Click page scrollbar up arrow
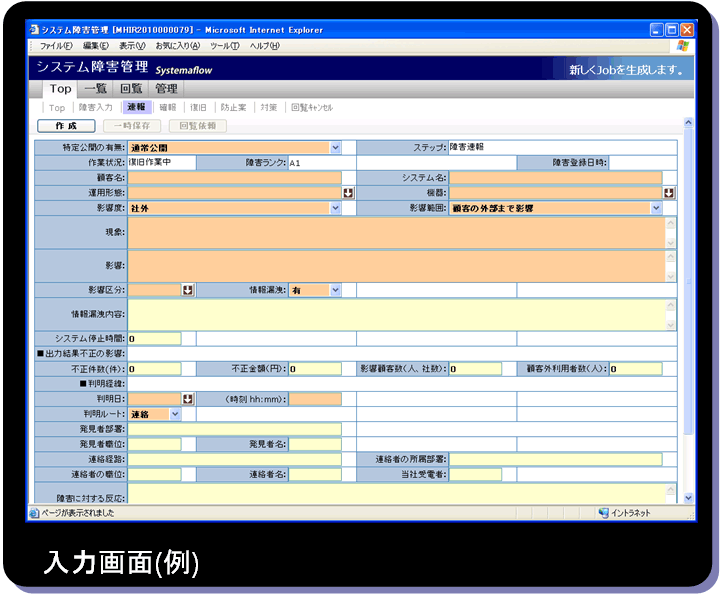 (x=688, y=122)
